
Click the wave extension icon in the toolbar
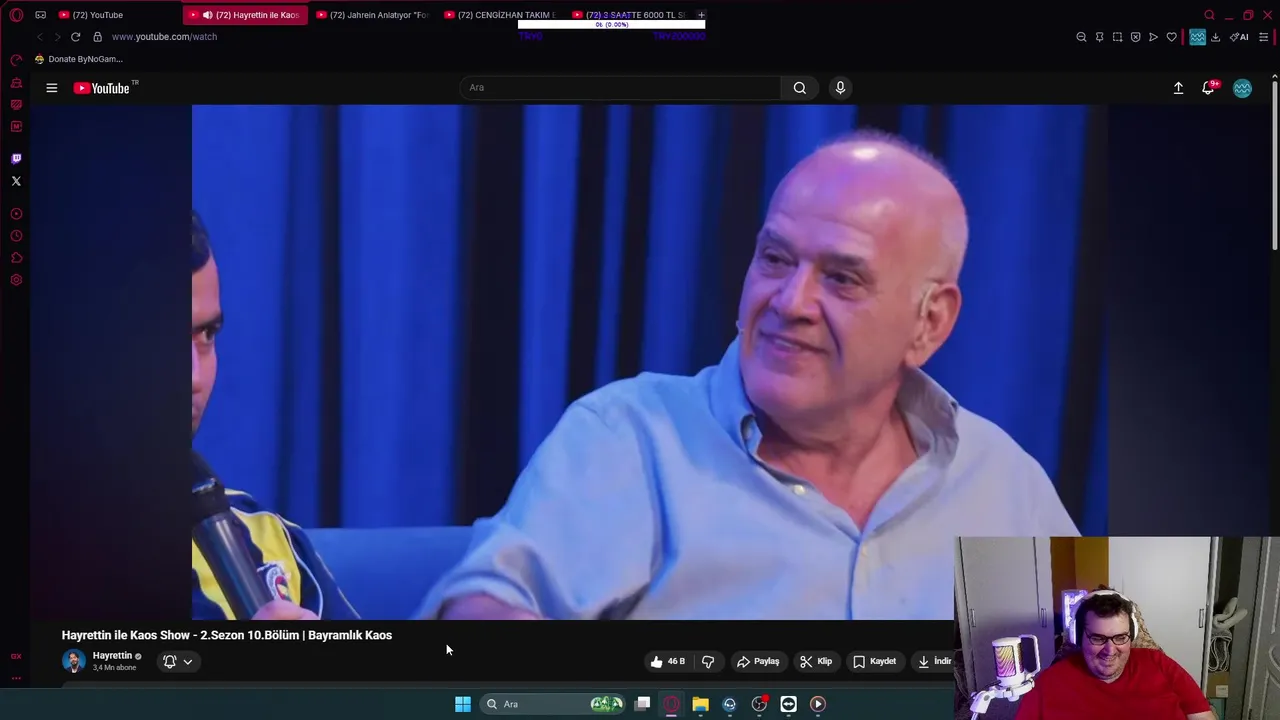[x=1197, y=37]
